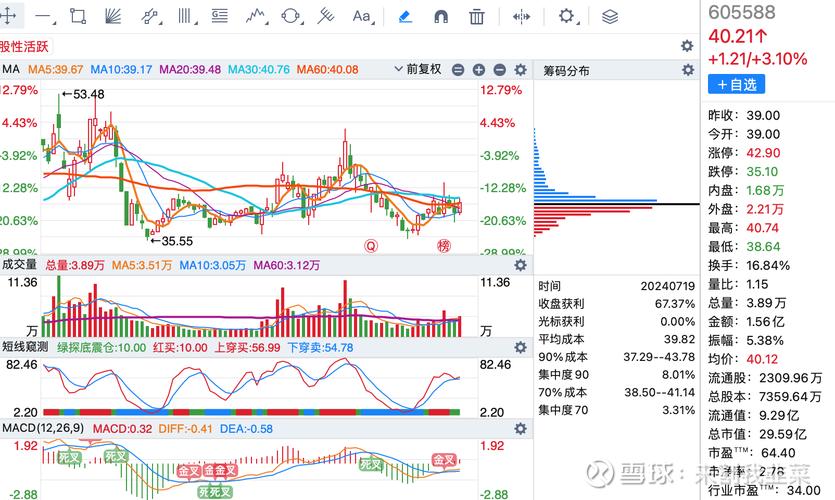Open toolbar settings gear icon
Image resolution: width=835 pixels, height=500 pixels.
pos(566,16)
